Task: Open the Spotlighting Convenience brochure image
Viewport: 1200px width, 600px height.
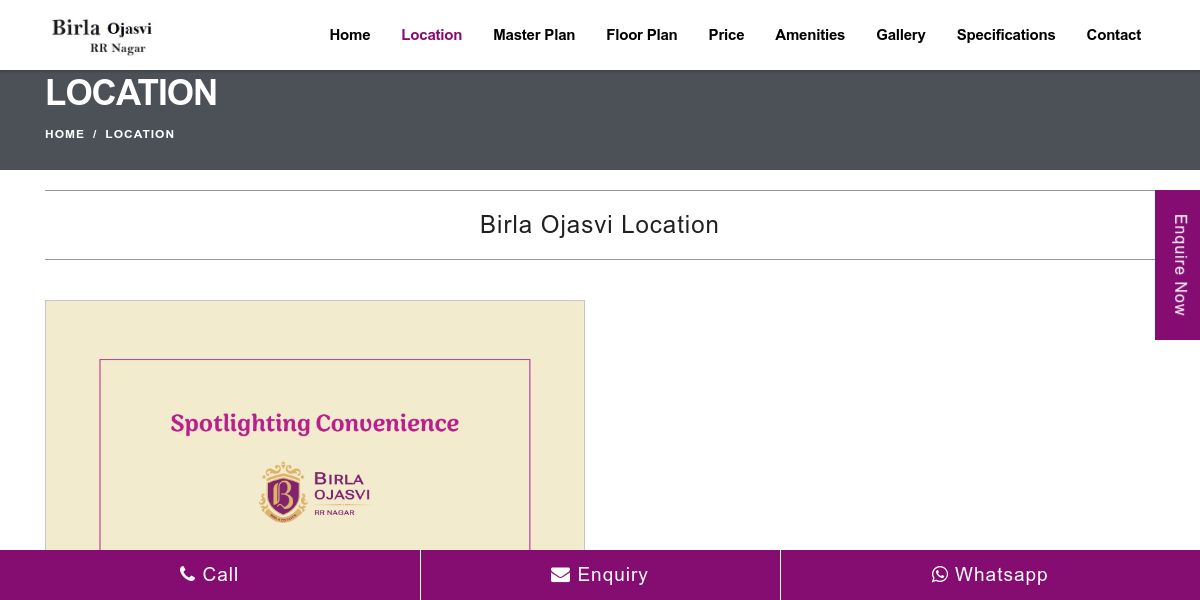Action: [x=315, y=425]
